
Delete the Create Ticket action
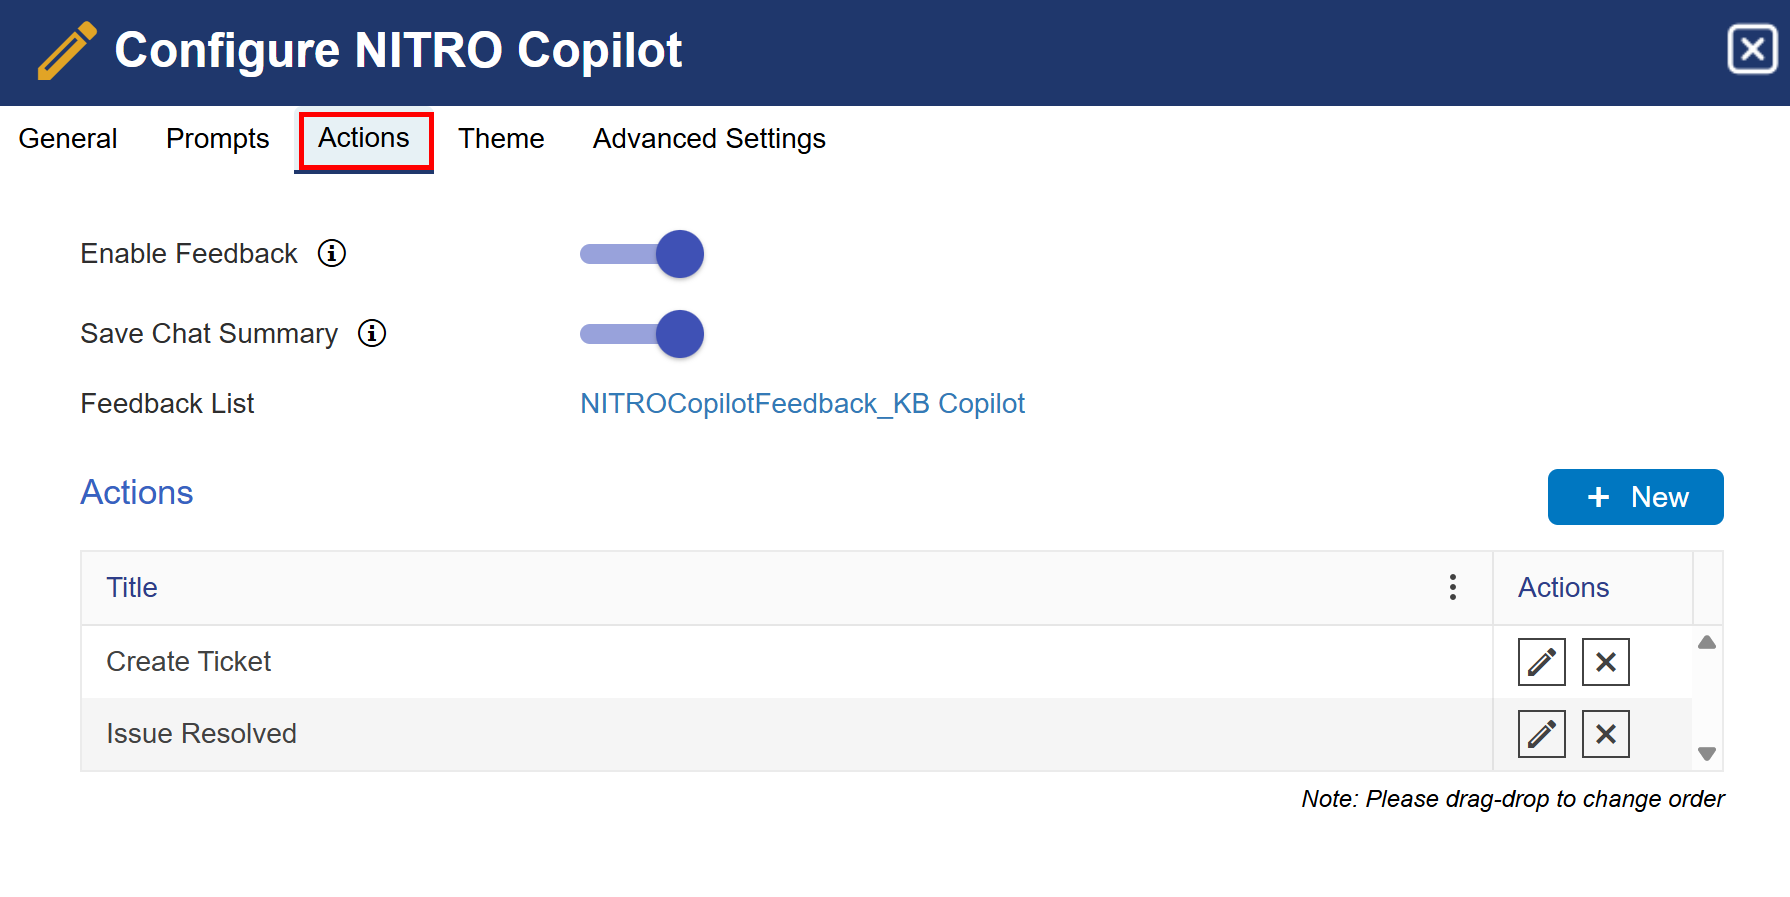pos(1605,662)
